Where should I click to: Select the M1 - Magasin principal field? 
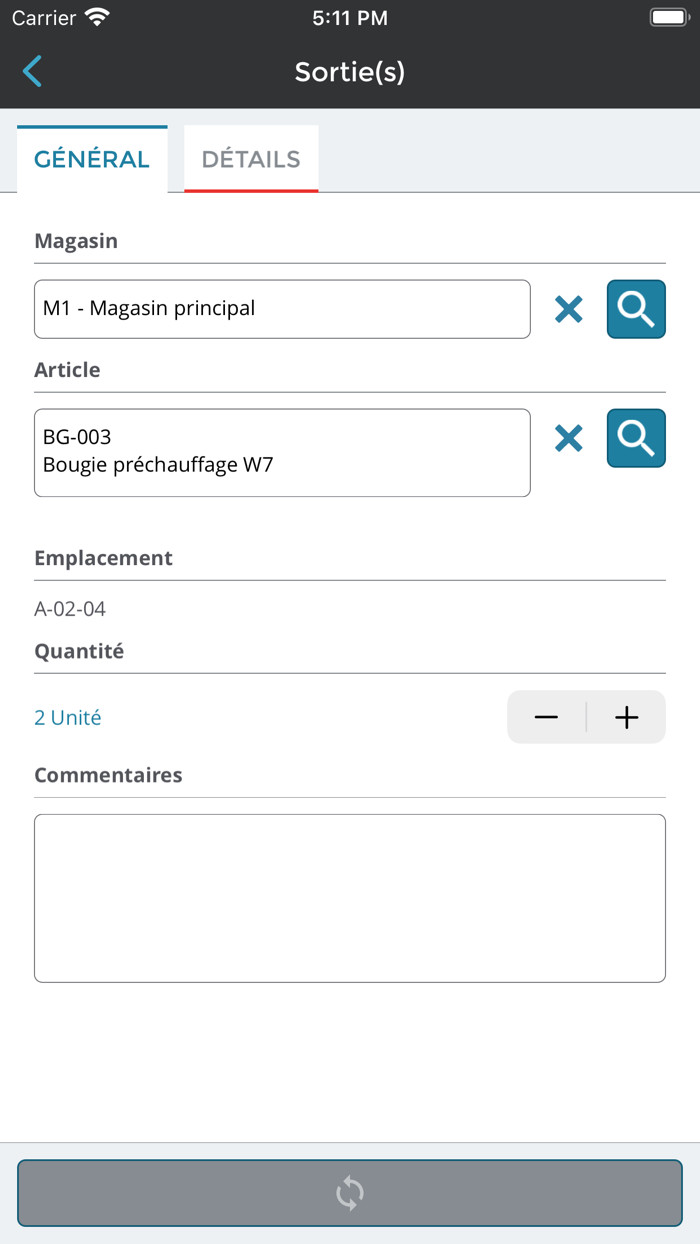(282, 309)
